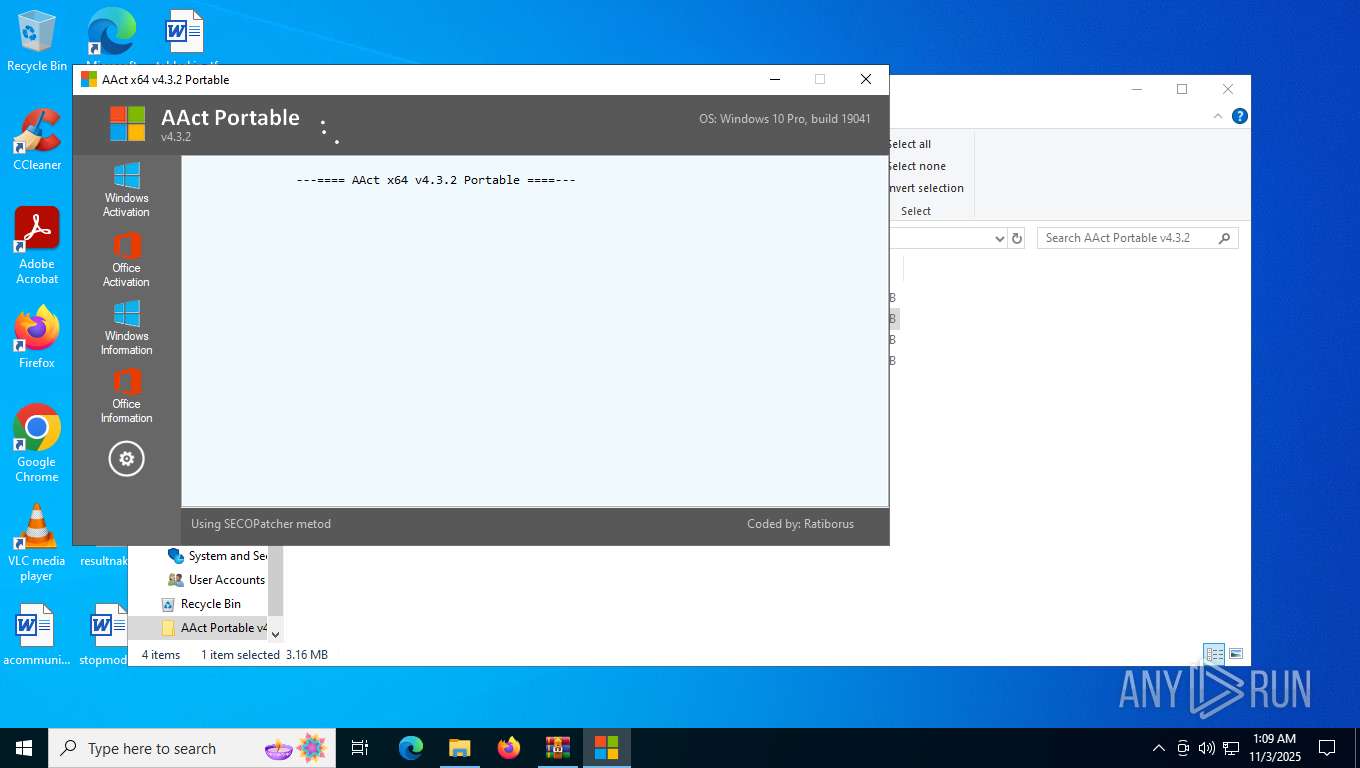Open the Word document at desktop top
This screenshot has width=1360, height=768.
184,32
